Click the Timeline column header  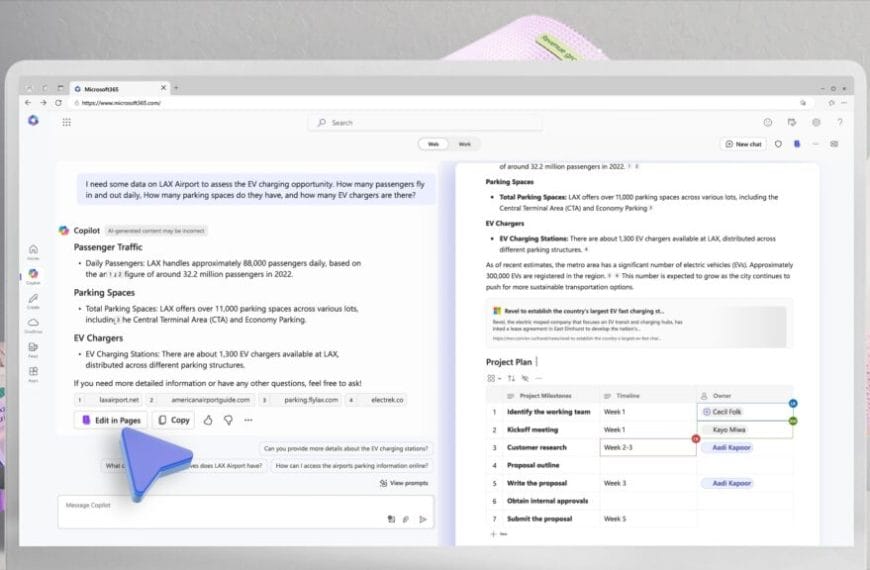[648, 396]
